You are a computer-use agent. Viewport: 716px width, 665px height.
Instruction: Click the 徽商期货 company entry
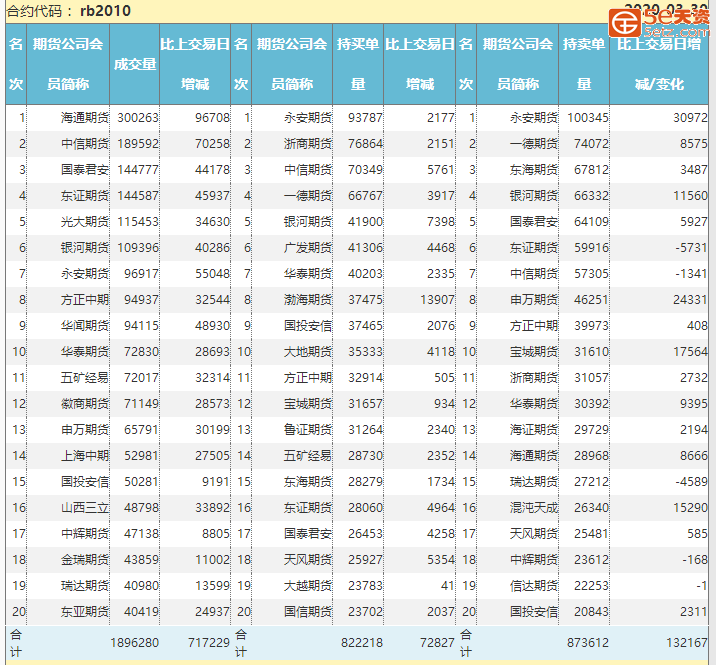(x=84, y=403)
